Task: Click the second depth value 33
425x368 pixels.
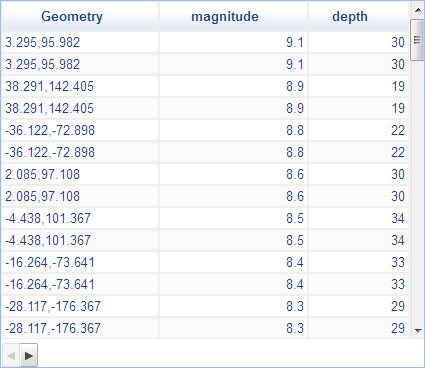Action: tap(398, 284)
